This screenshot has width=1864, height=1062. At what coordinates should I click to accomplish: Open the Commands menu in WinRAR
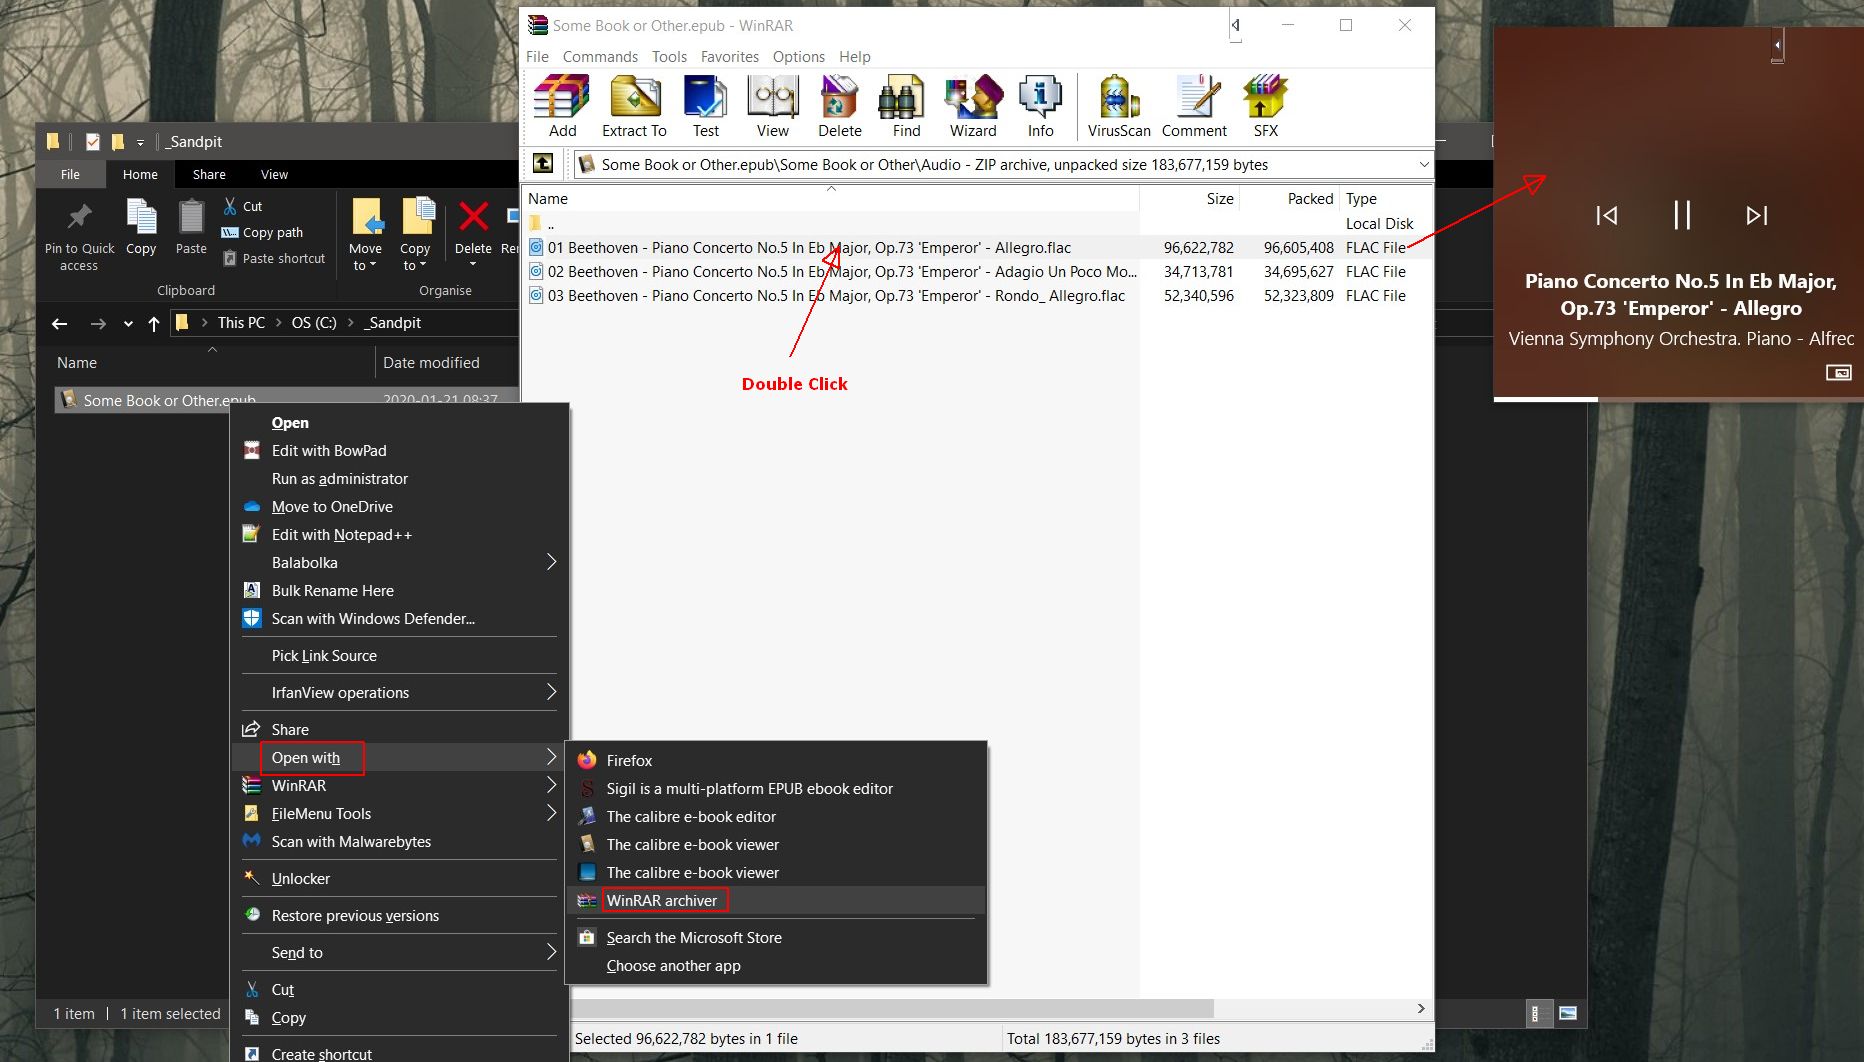click(x=600, y=56)
